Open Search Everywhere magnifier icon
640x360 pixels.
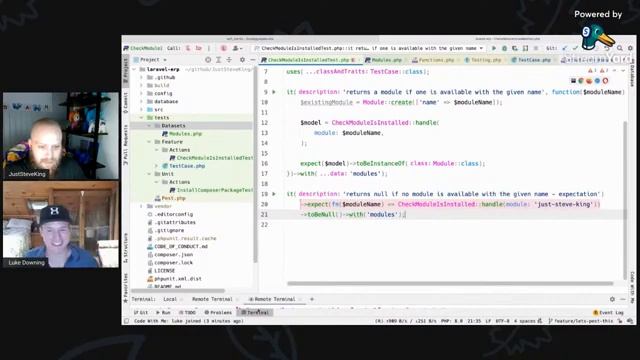(620, 48)
